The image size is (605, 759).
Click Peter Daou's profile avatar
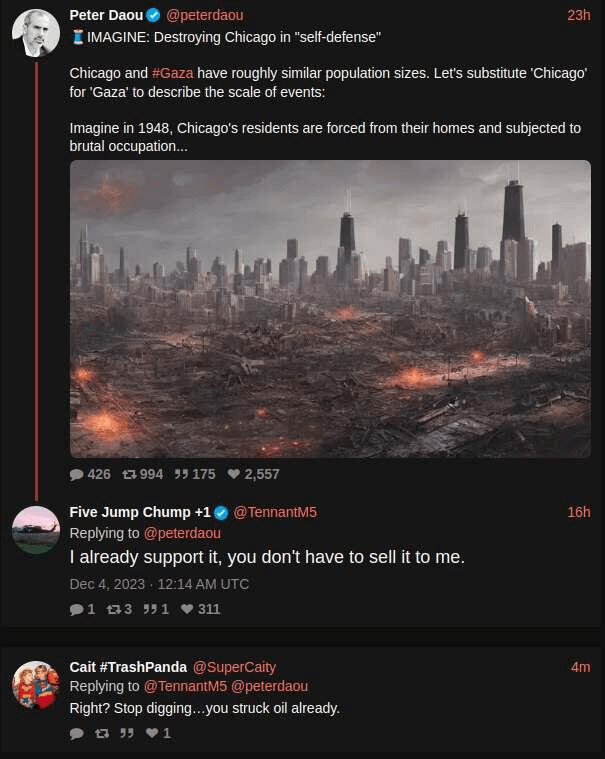click(x=35, y=32)
